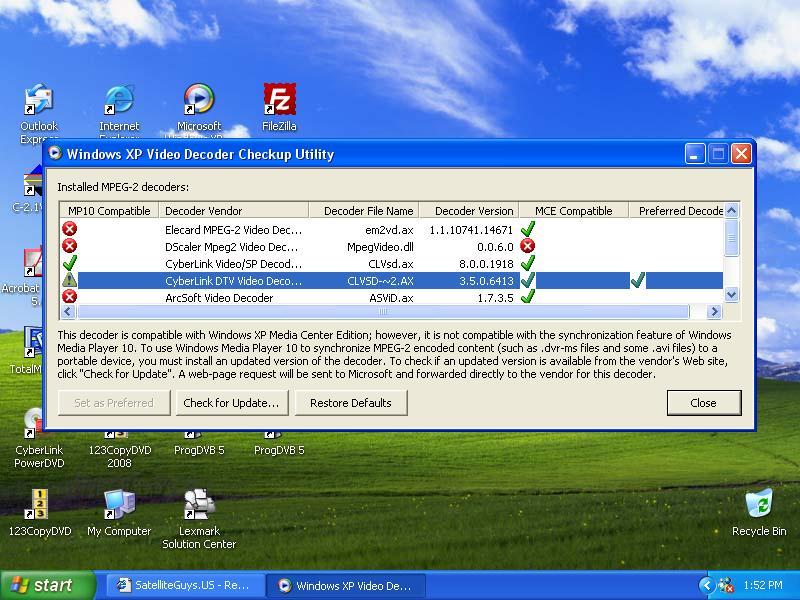Viewport: 800px width, 600px height.
Task: Sort by the Decoder Vendor column header
Action: pos(234,211)
